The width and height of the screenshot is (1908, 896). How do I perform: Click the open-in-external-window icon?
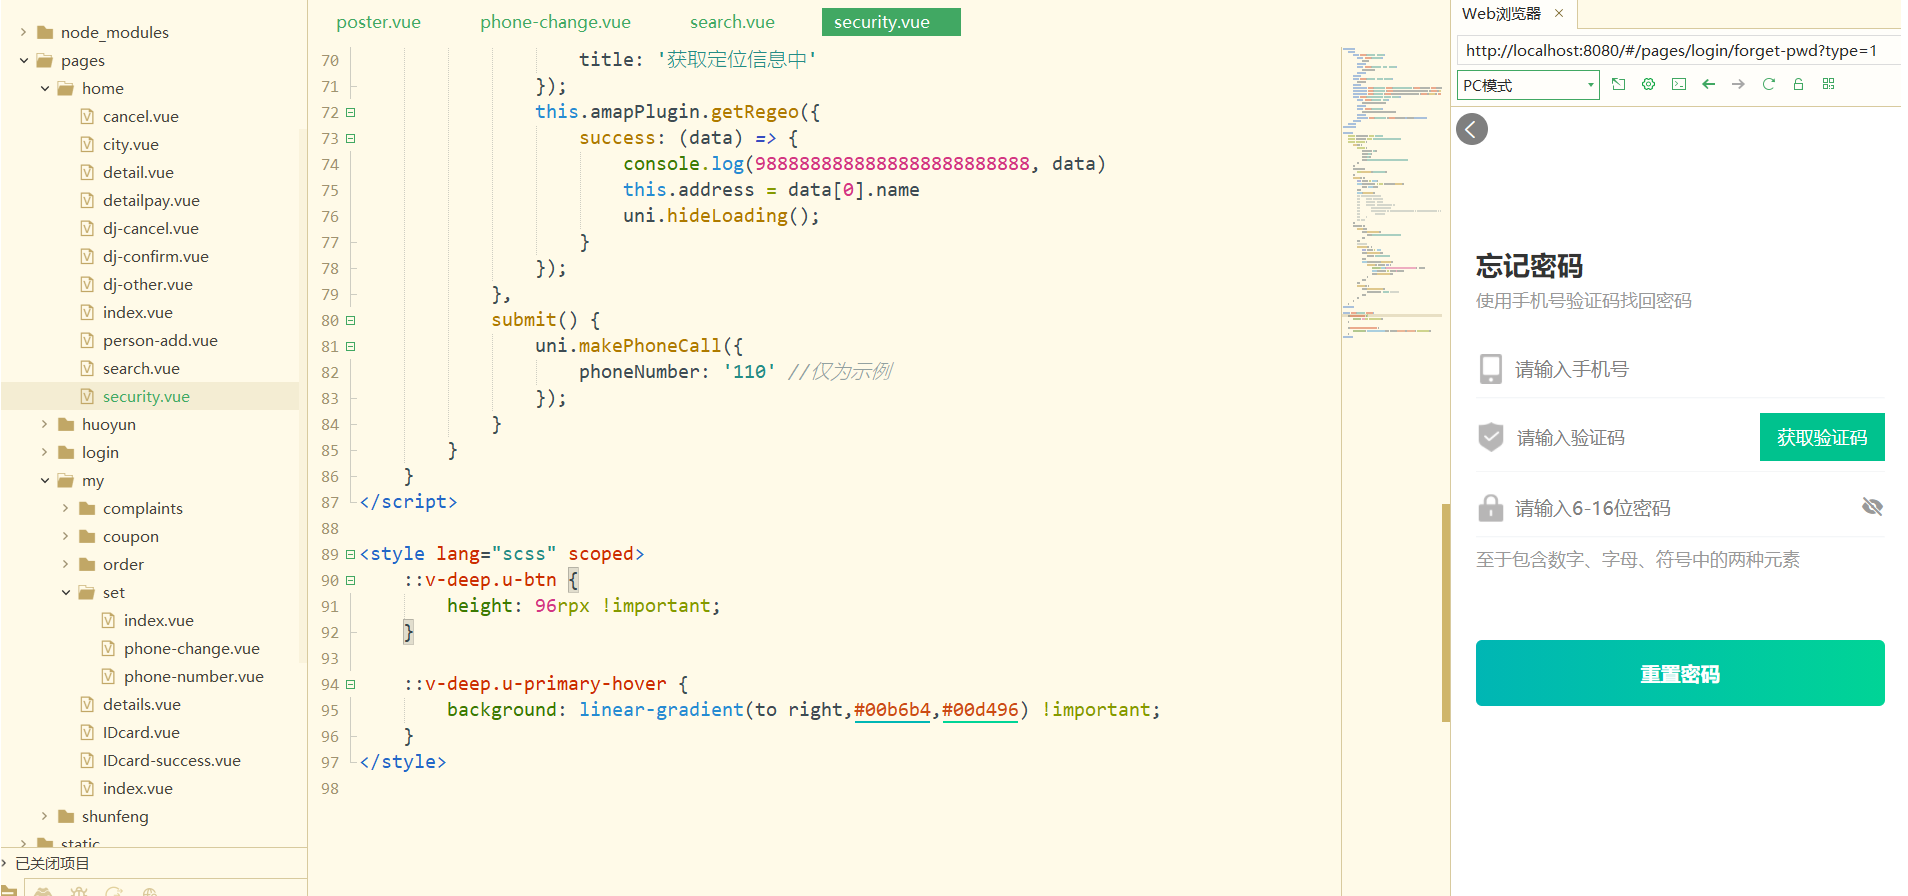pos(1619,85)
